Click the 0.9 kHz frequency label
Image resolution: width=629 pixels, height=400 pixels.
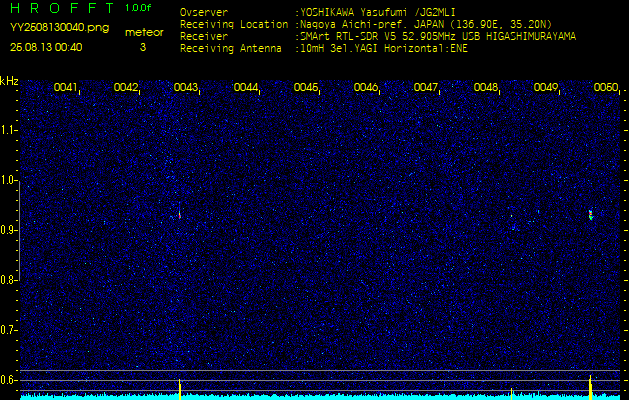(x=8, y=230)
